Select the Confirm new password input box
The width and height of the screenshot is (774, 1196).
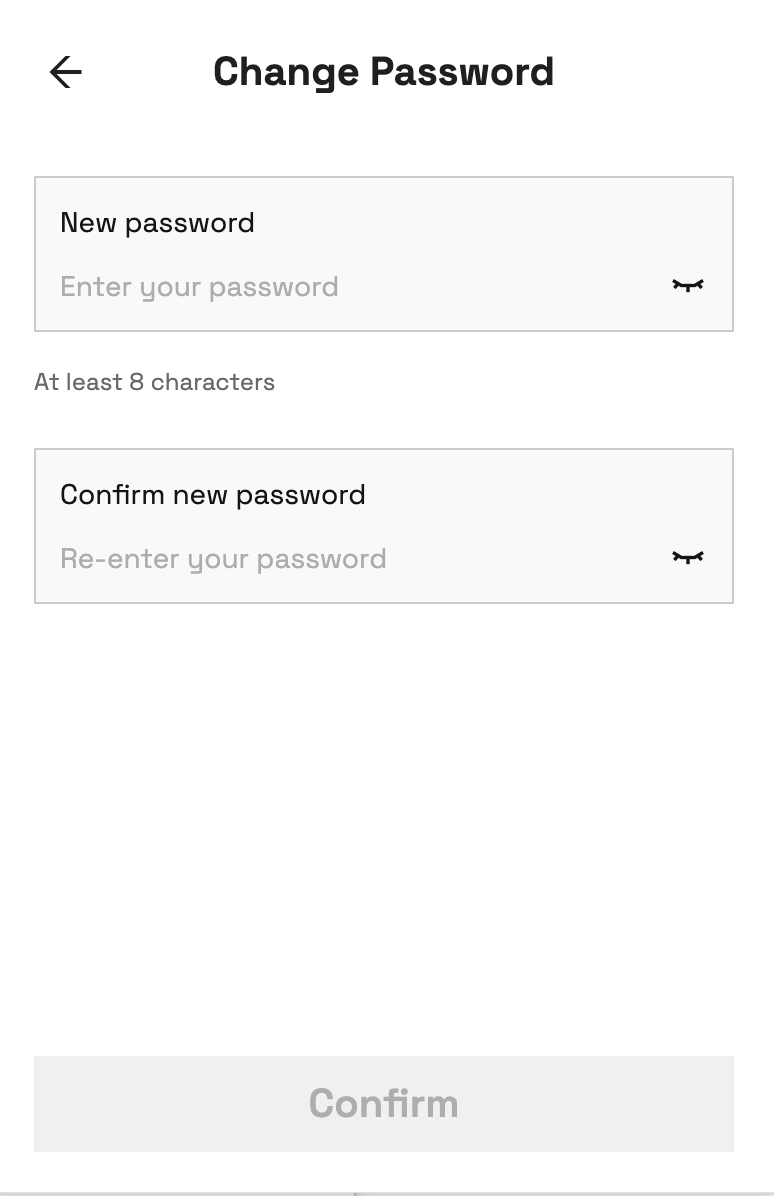384,526
